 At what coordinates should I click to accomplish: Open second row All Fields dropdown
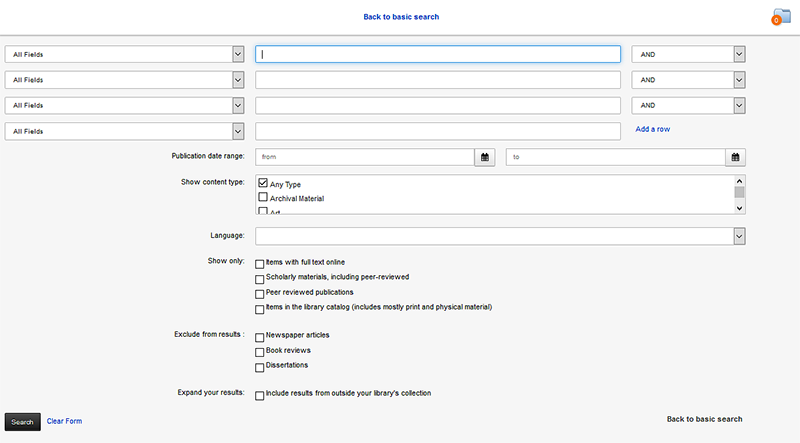[124, 80]
